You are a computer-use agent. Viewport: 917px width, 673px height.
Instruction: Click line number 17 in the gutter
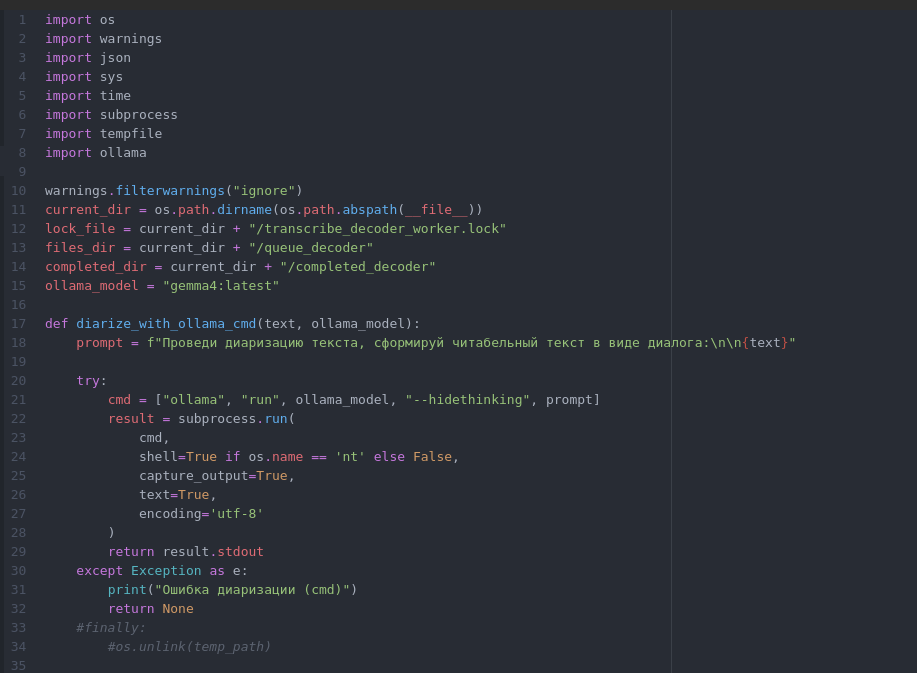(x=19, y=324)
